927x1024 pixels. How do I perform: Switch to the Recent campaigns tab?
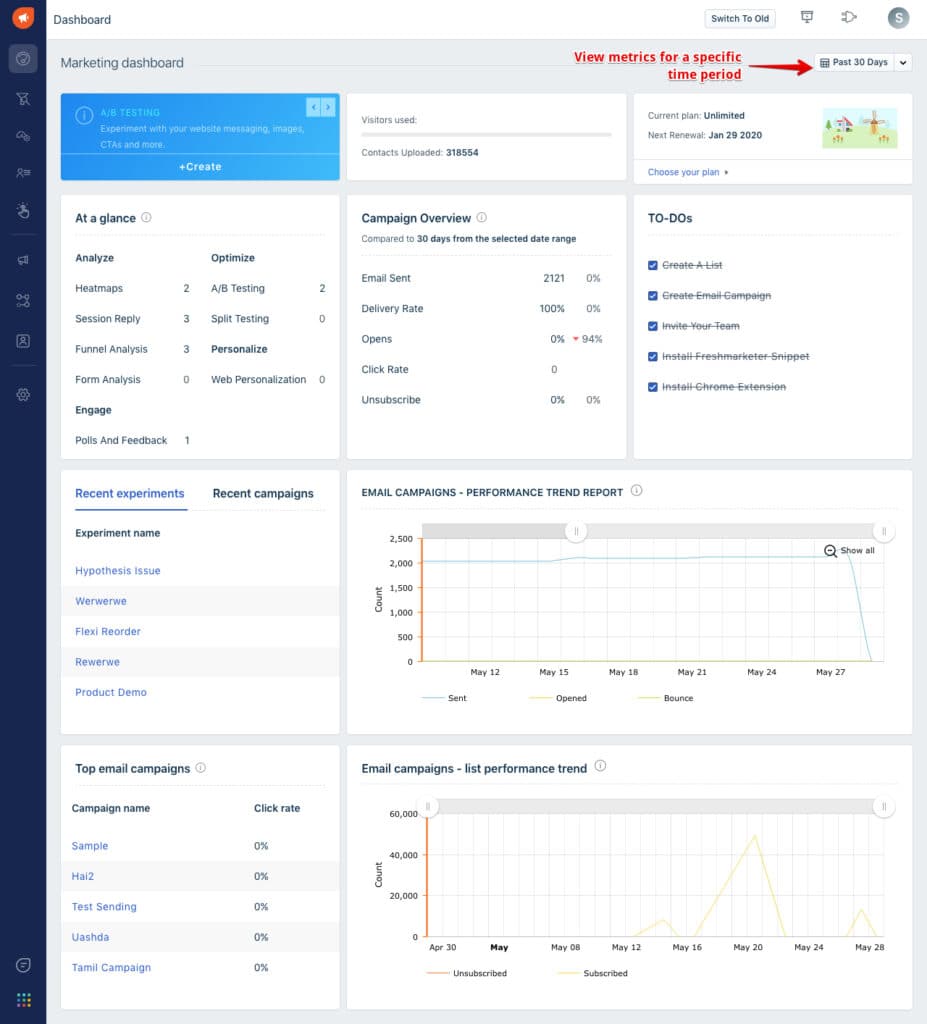262,493
